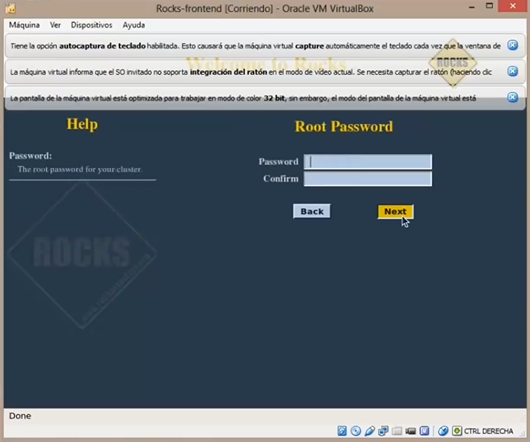Image resolution: width=530 pixels, height=442 pixels.
Task: Open the Ayuda menu
Action: pos(134,25)
